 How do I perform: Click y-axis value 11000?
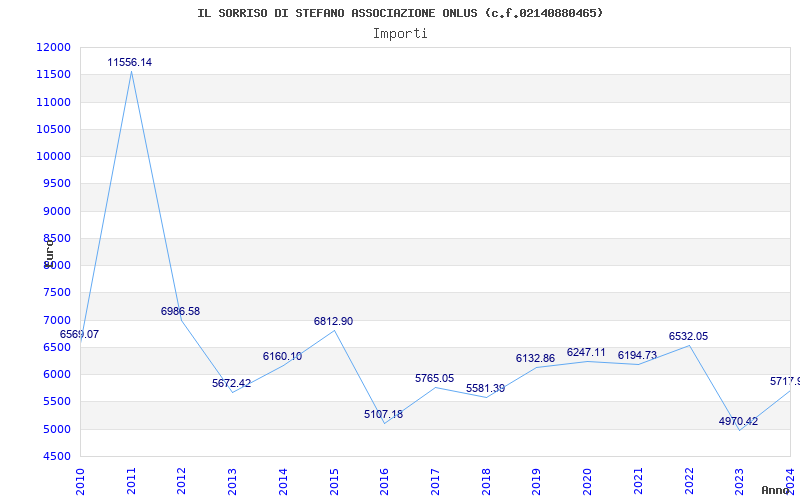53,102
